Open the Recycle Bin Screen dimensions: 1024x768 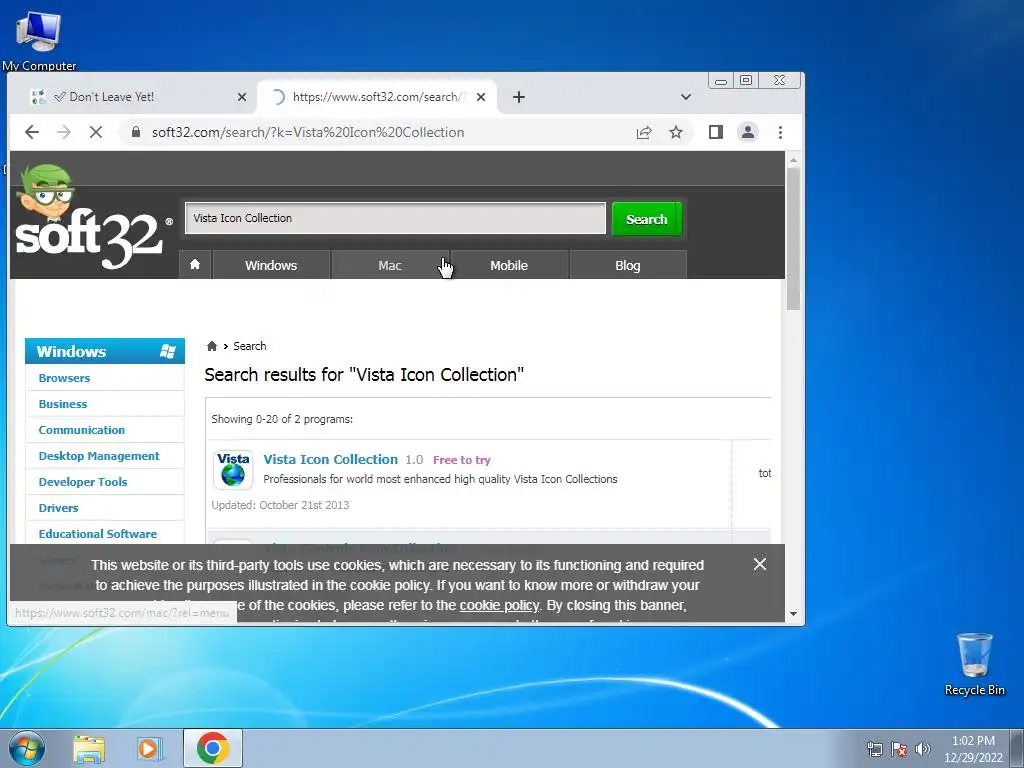pos(974,664)
